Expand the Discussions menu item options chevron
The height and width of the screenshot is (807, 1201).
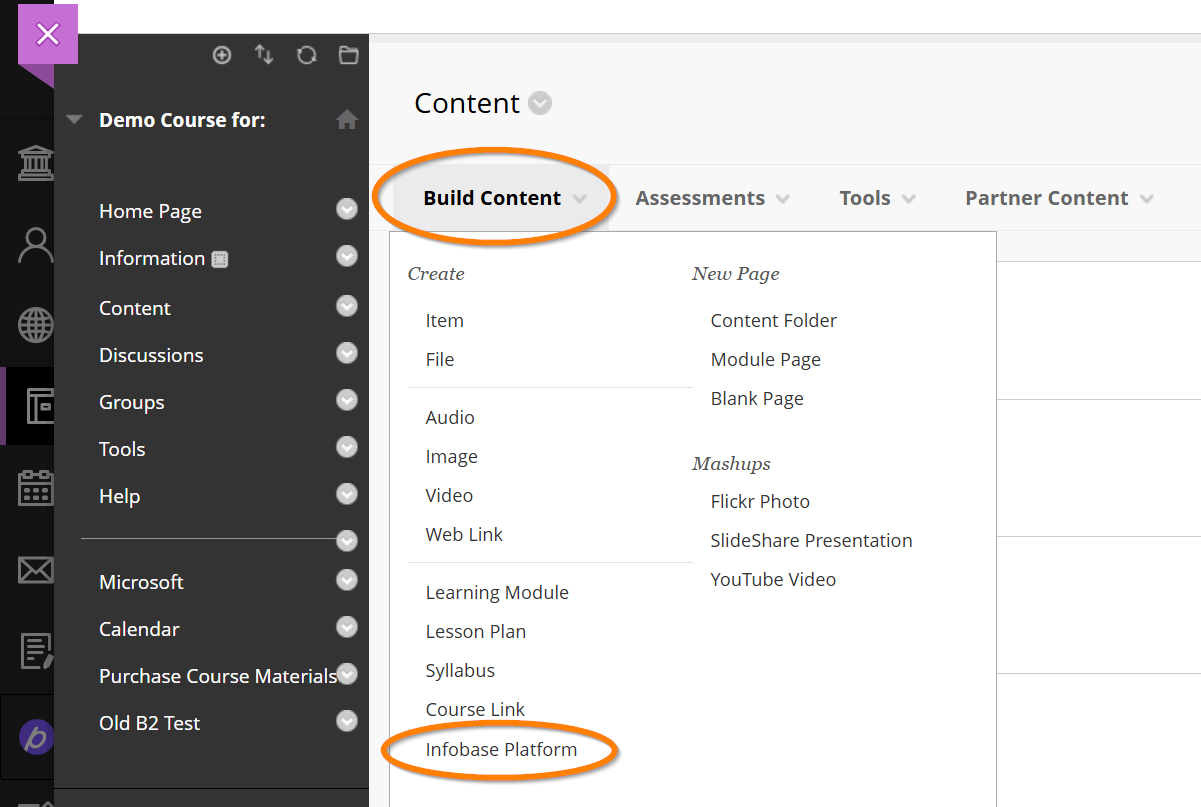point(346,353)
